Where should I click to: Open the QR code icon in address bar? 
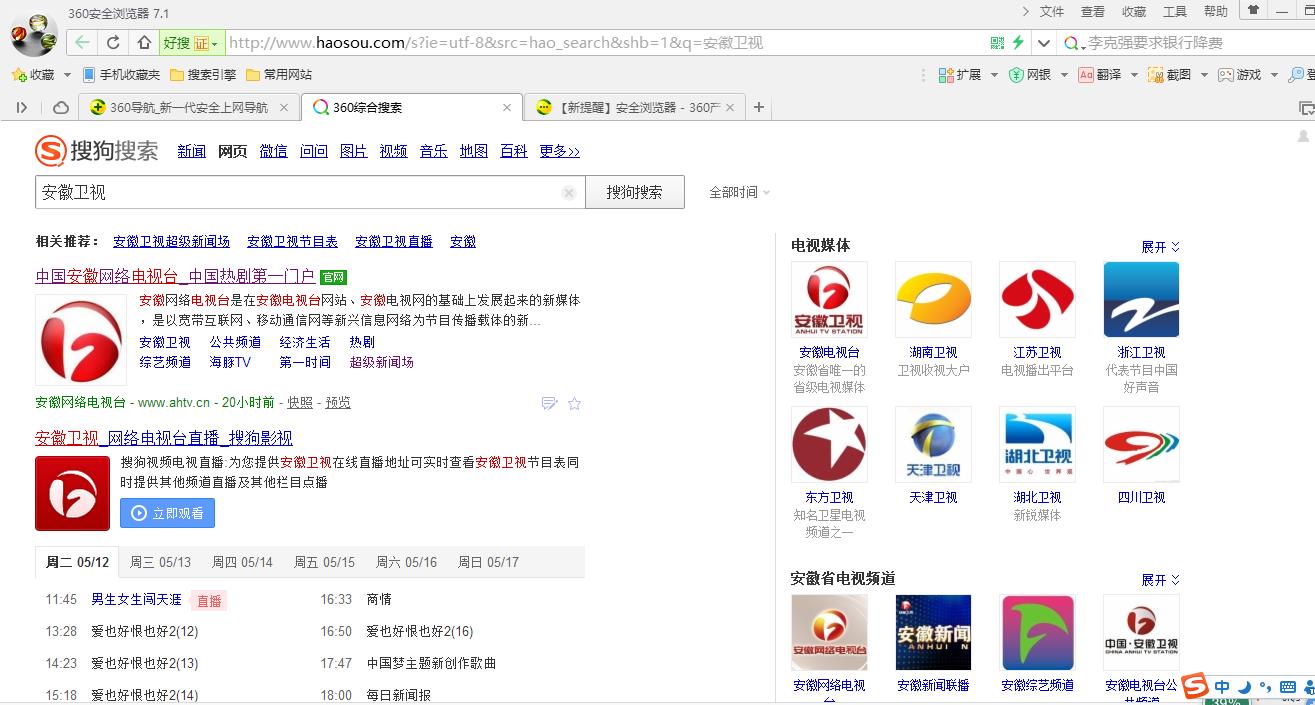[997, 43]
